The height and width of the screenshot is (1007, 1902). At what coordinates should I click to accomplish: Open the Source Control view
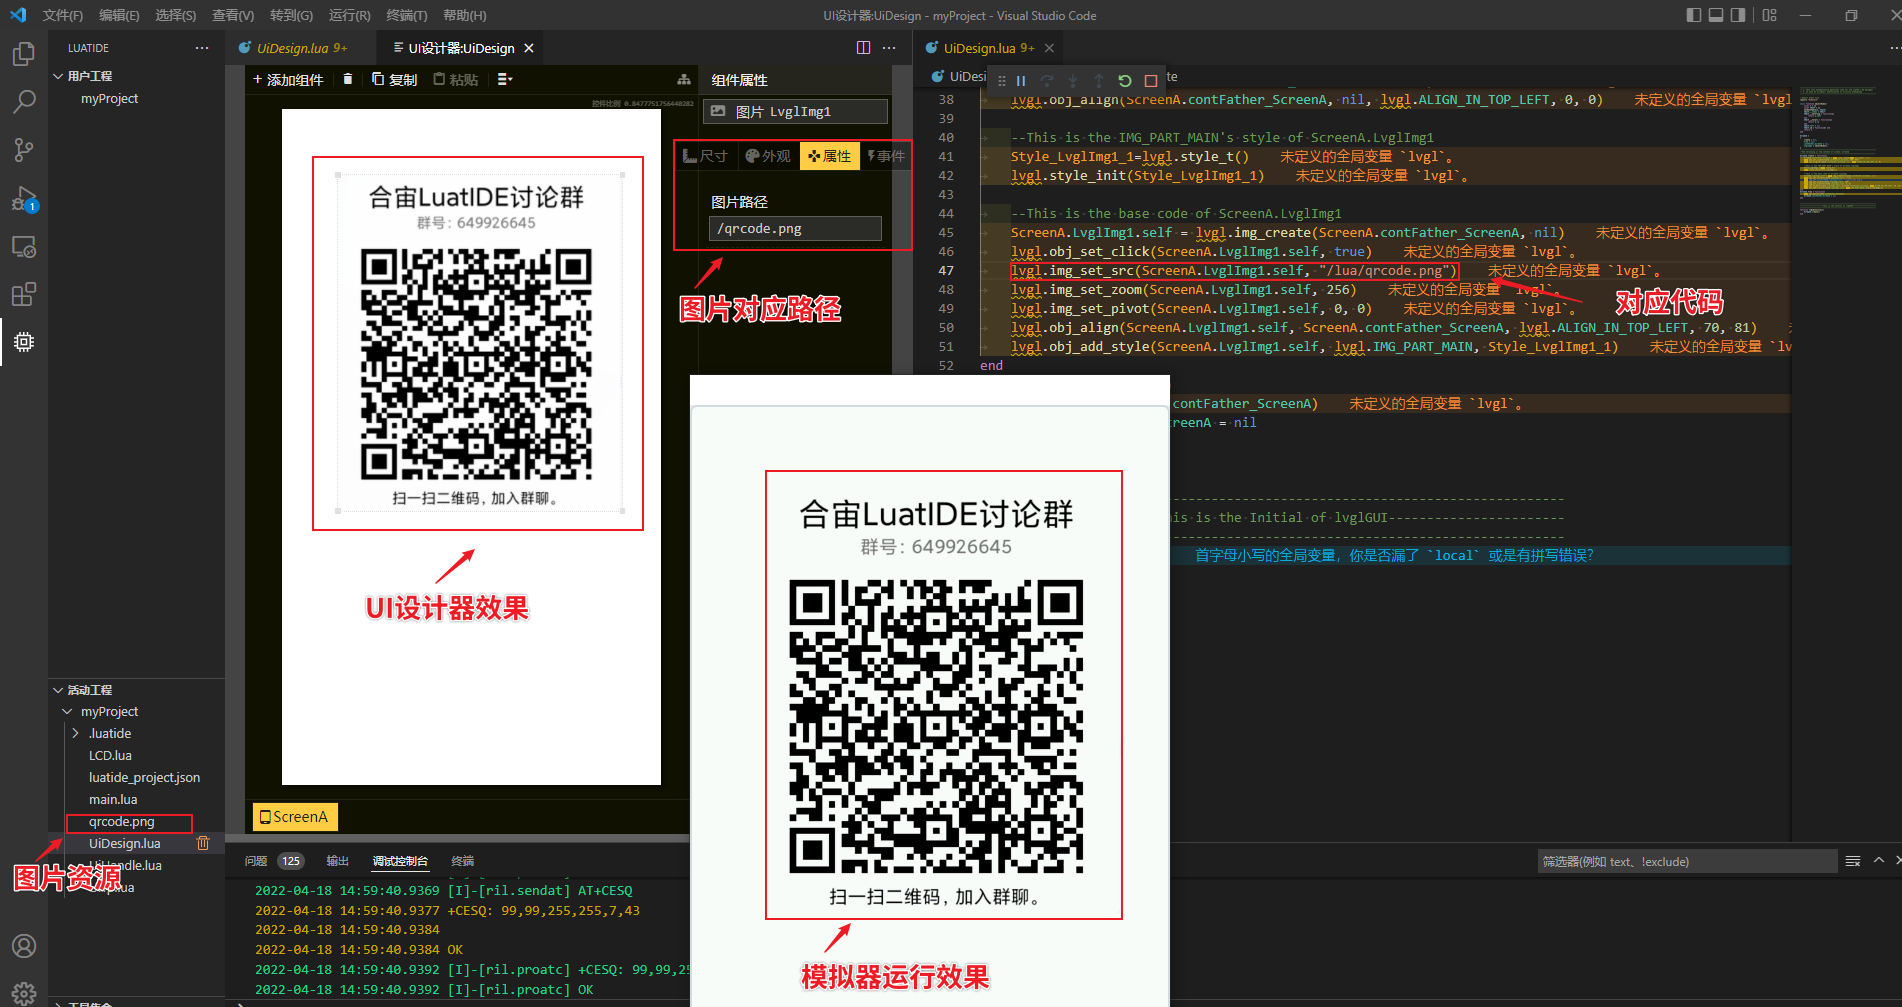pos(23,150)
